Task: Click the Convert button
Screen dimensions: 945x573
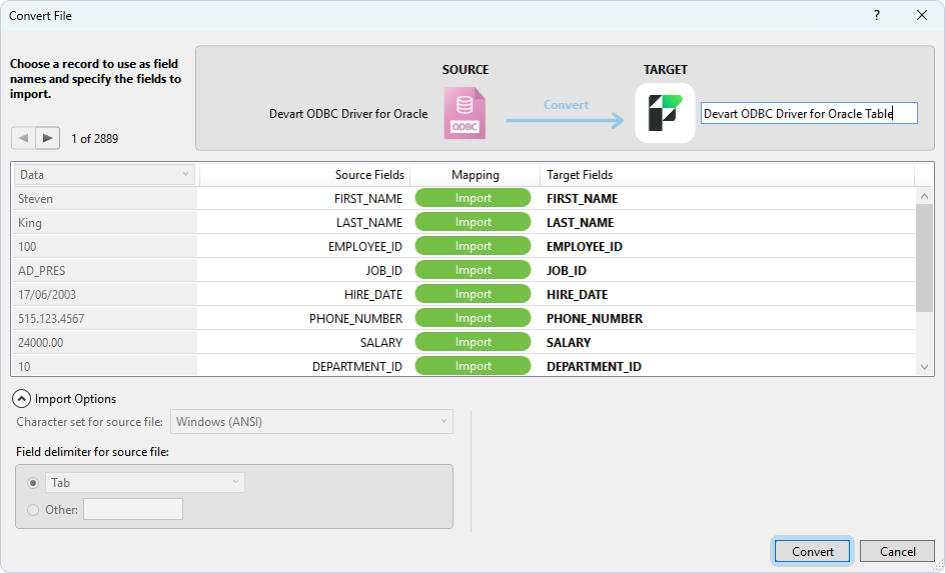Action: coord(812,551)
